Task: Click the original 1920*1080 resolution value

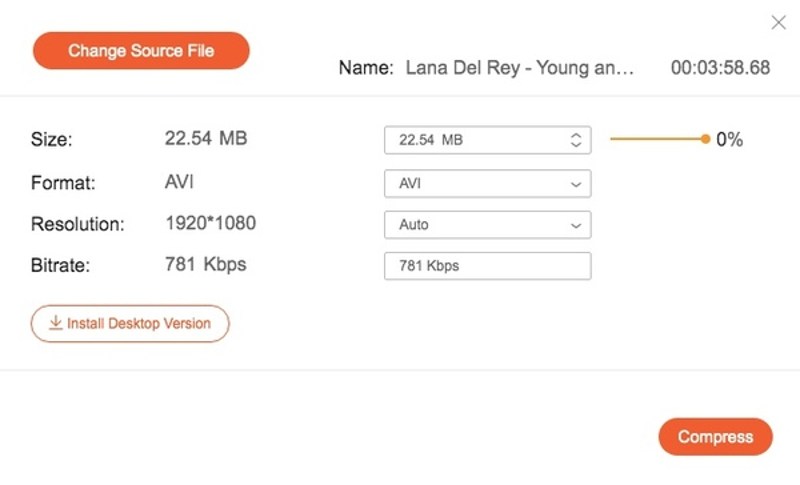Action: point(210,224)
